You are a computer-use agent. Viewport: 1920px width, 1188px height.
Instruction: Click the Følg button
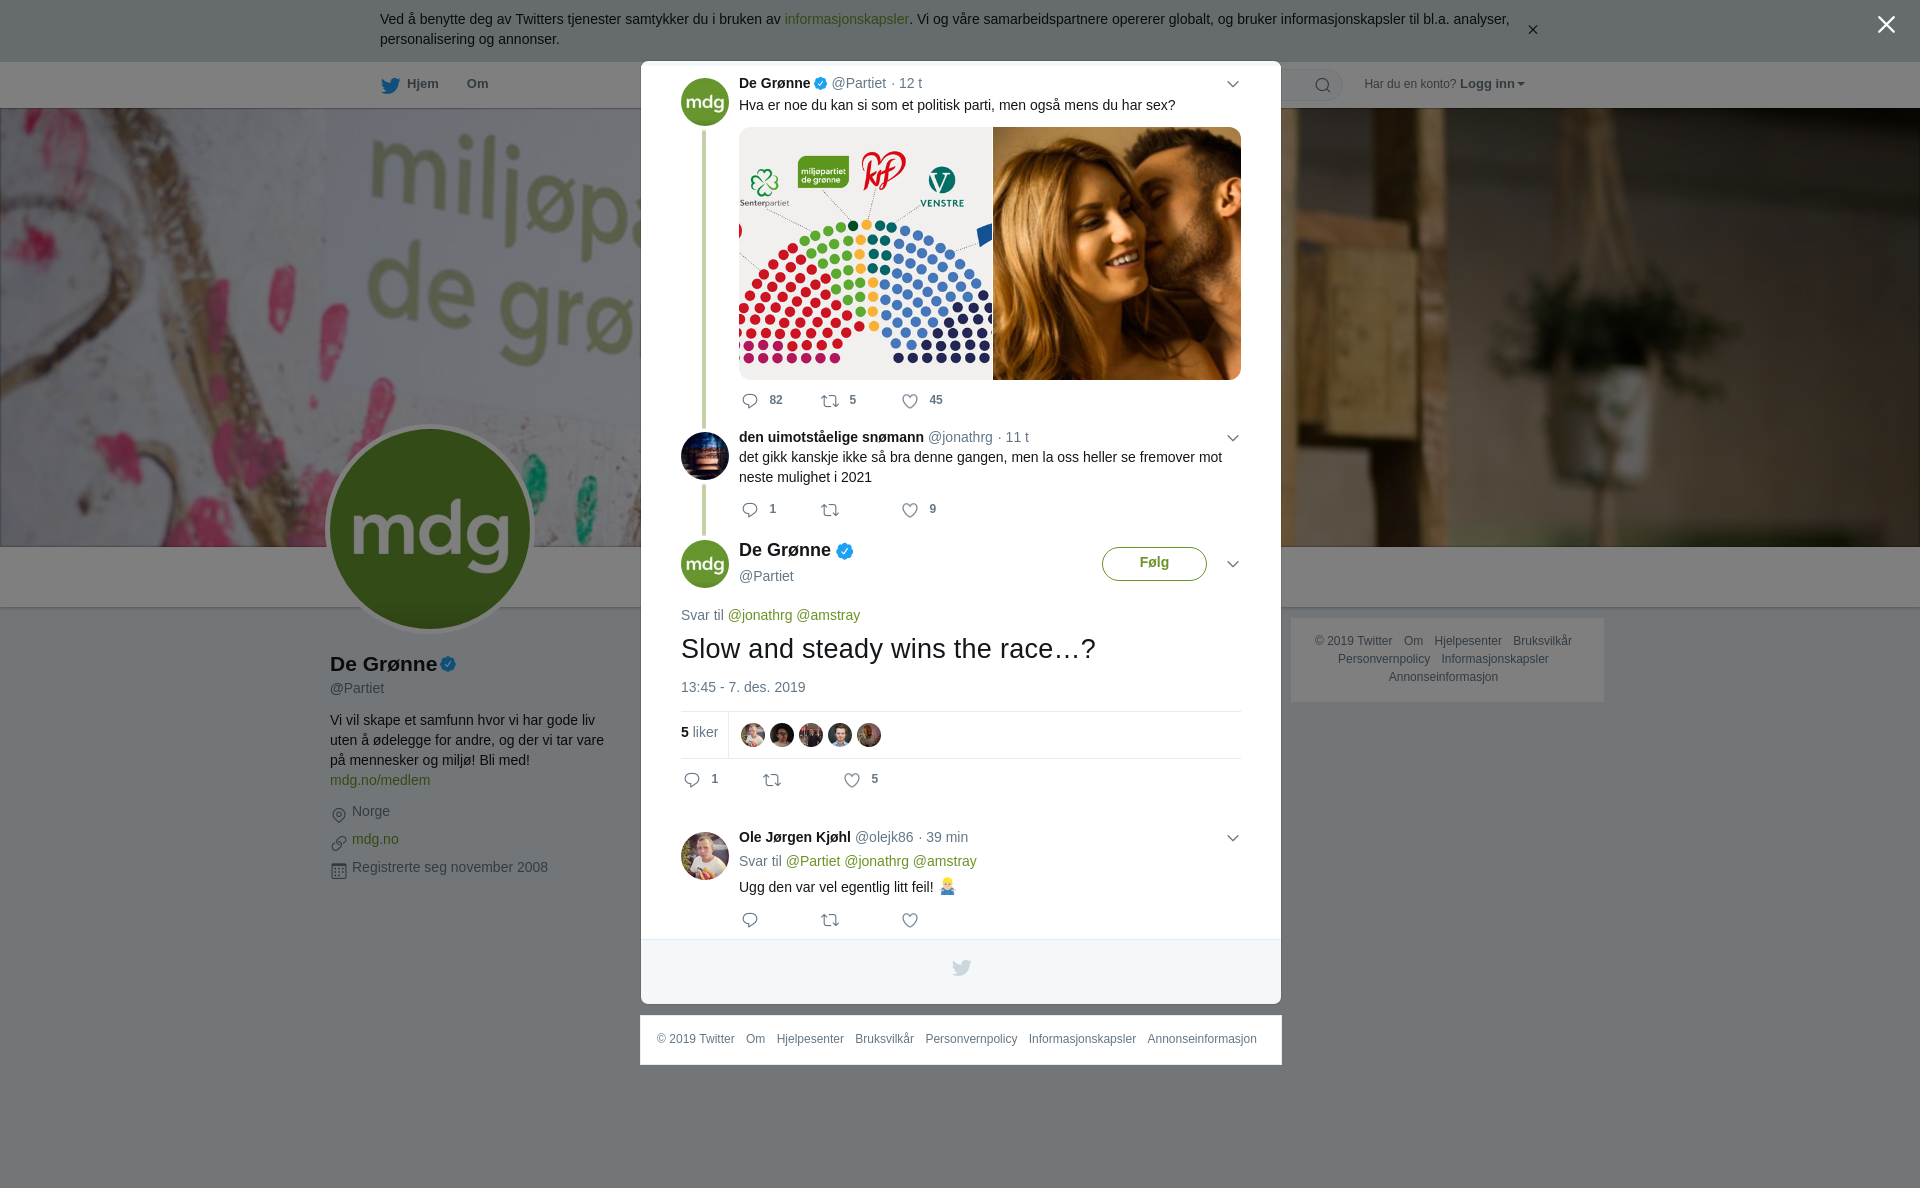click(1154, 564)
